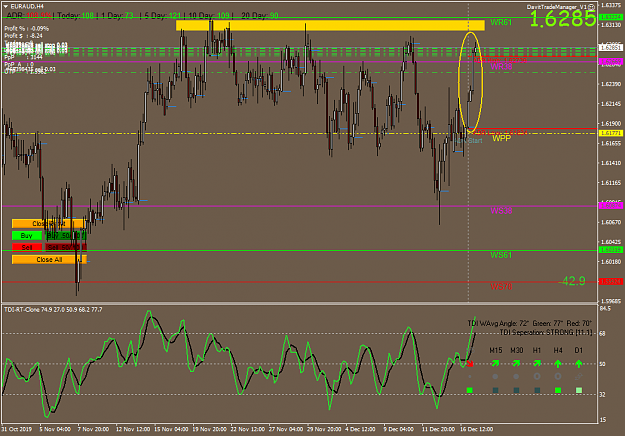Click the grey dot under M30 arrow
The width and height of the screenshot is (625, 436).
[516, 376]
